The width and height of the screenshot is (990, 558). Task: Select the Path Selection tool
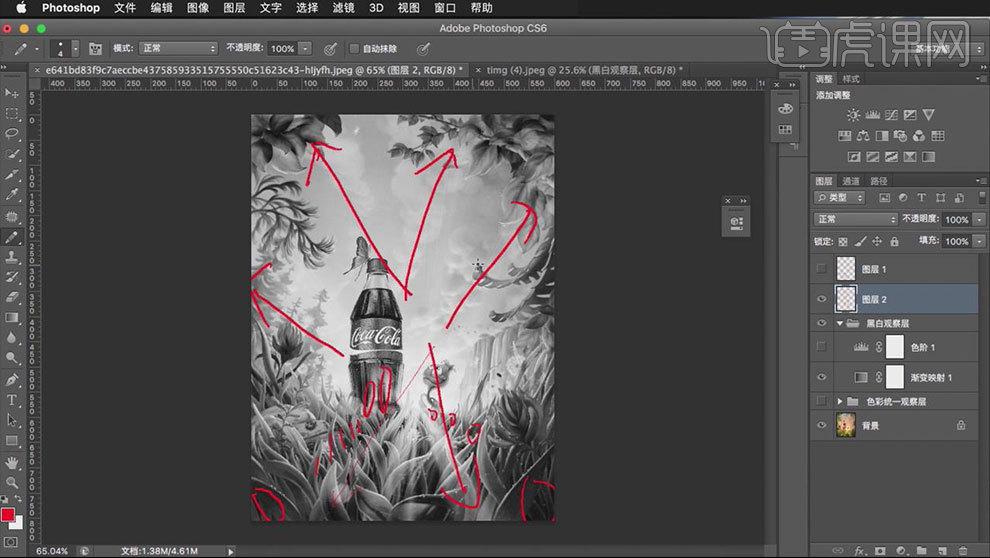[11, 420]
